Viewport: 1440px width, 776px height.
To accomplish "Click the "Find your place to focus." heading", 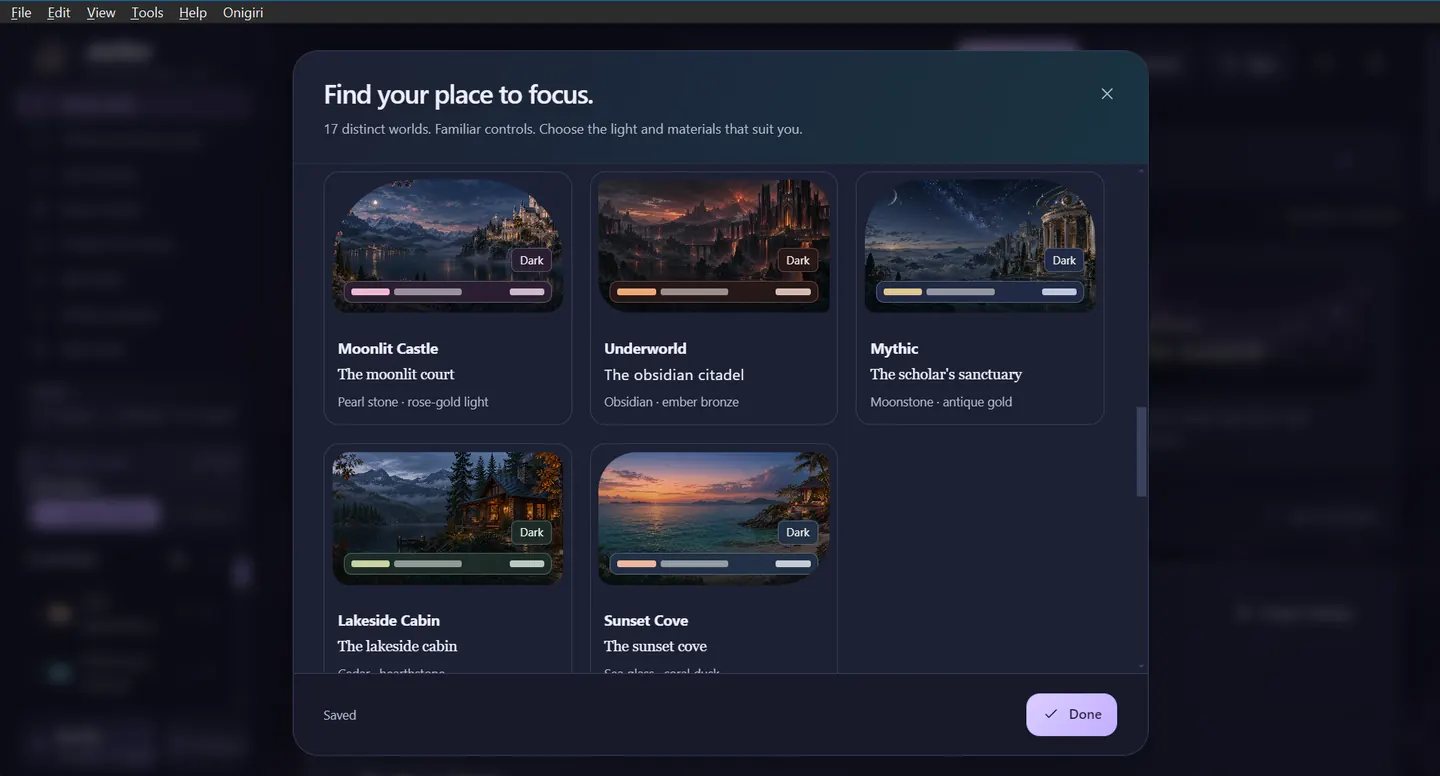I will click(x=458, y=94).
